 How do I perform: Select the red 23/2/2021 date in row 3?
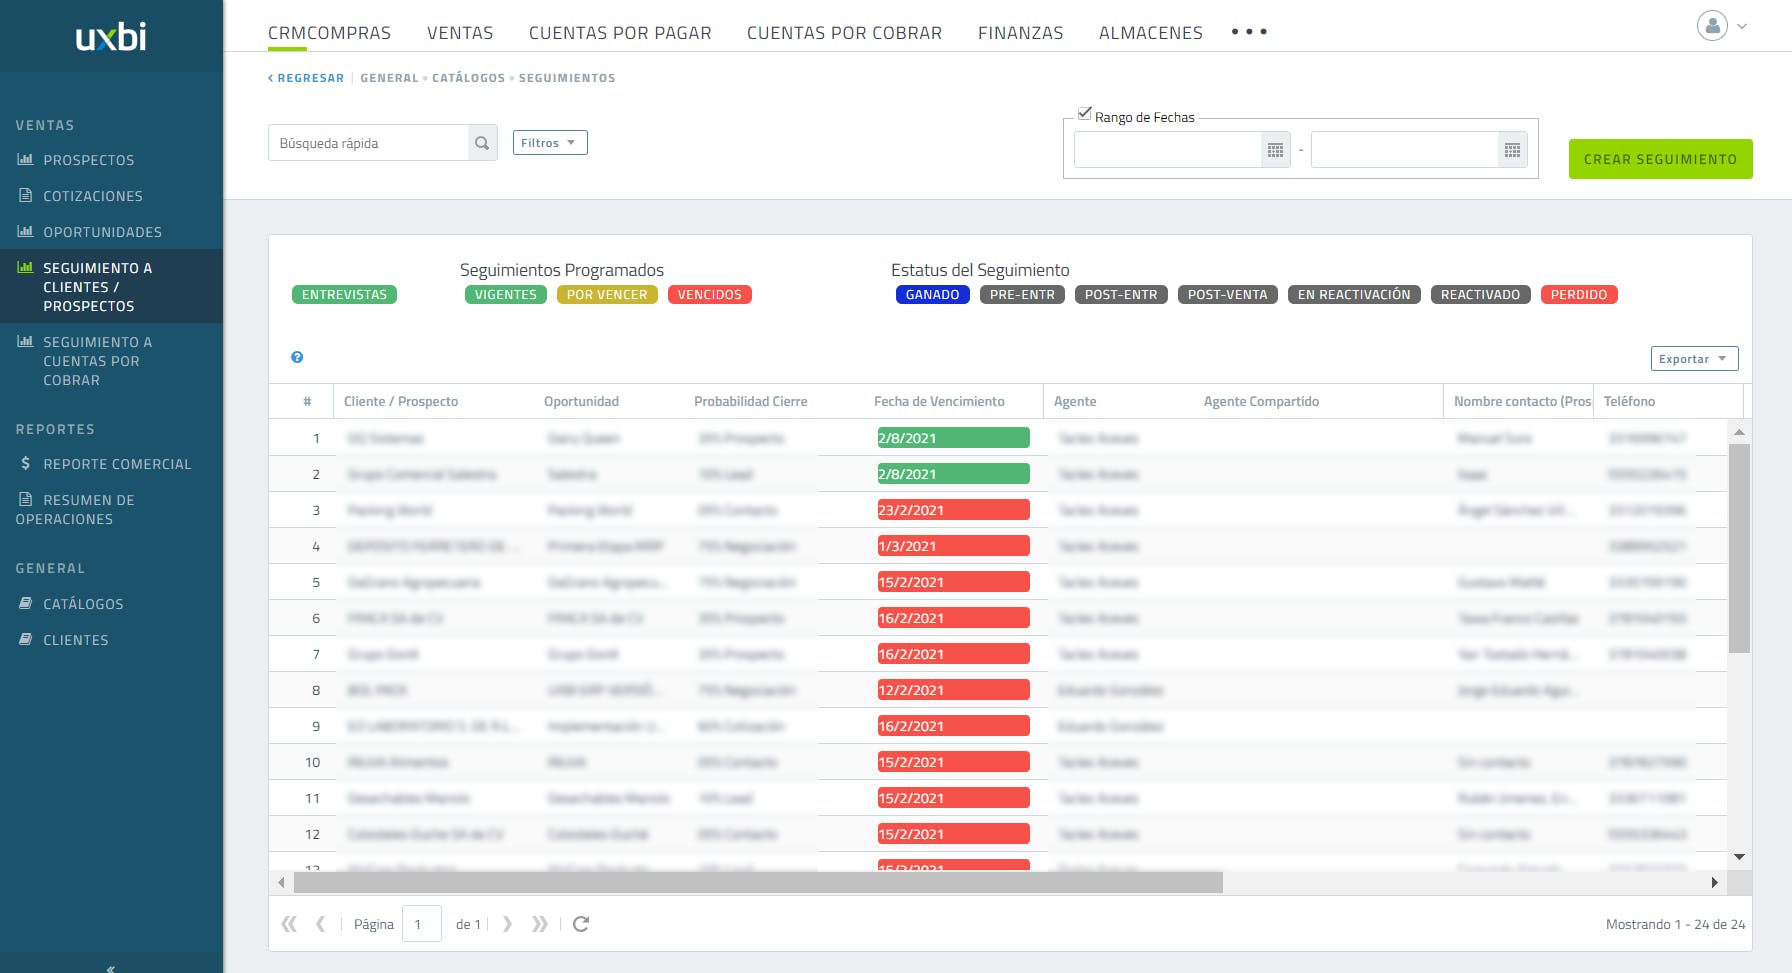[x=953, y=510]
